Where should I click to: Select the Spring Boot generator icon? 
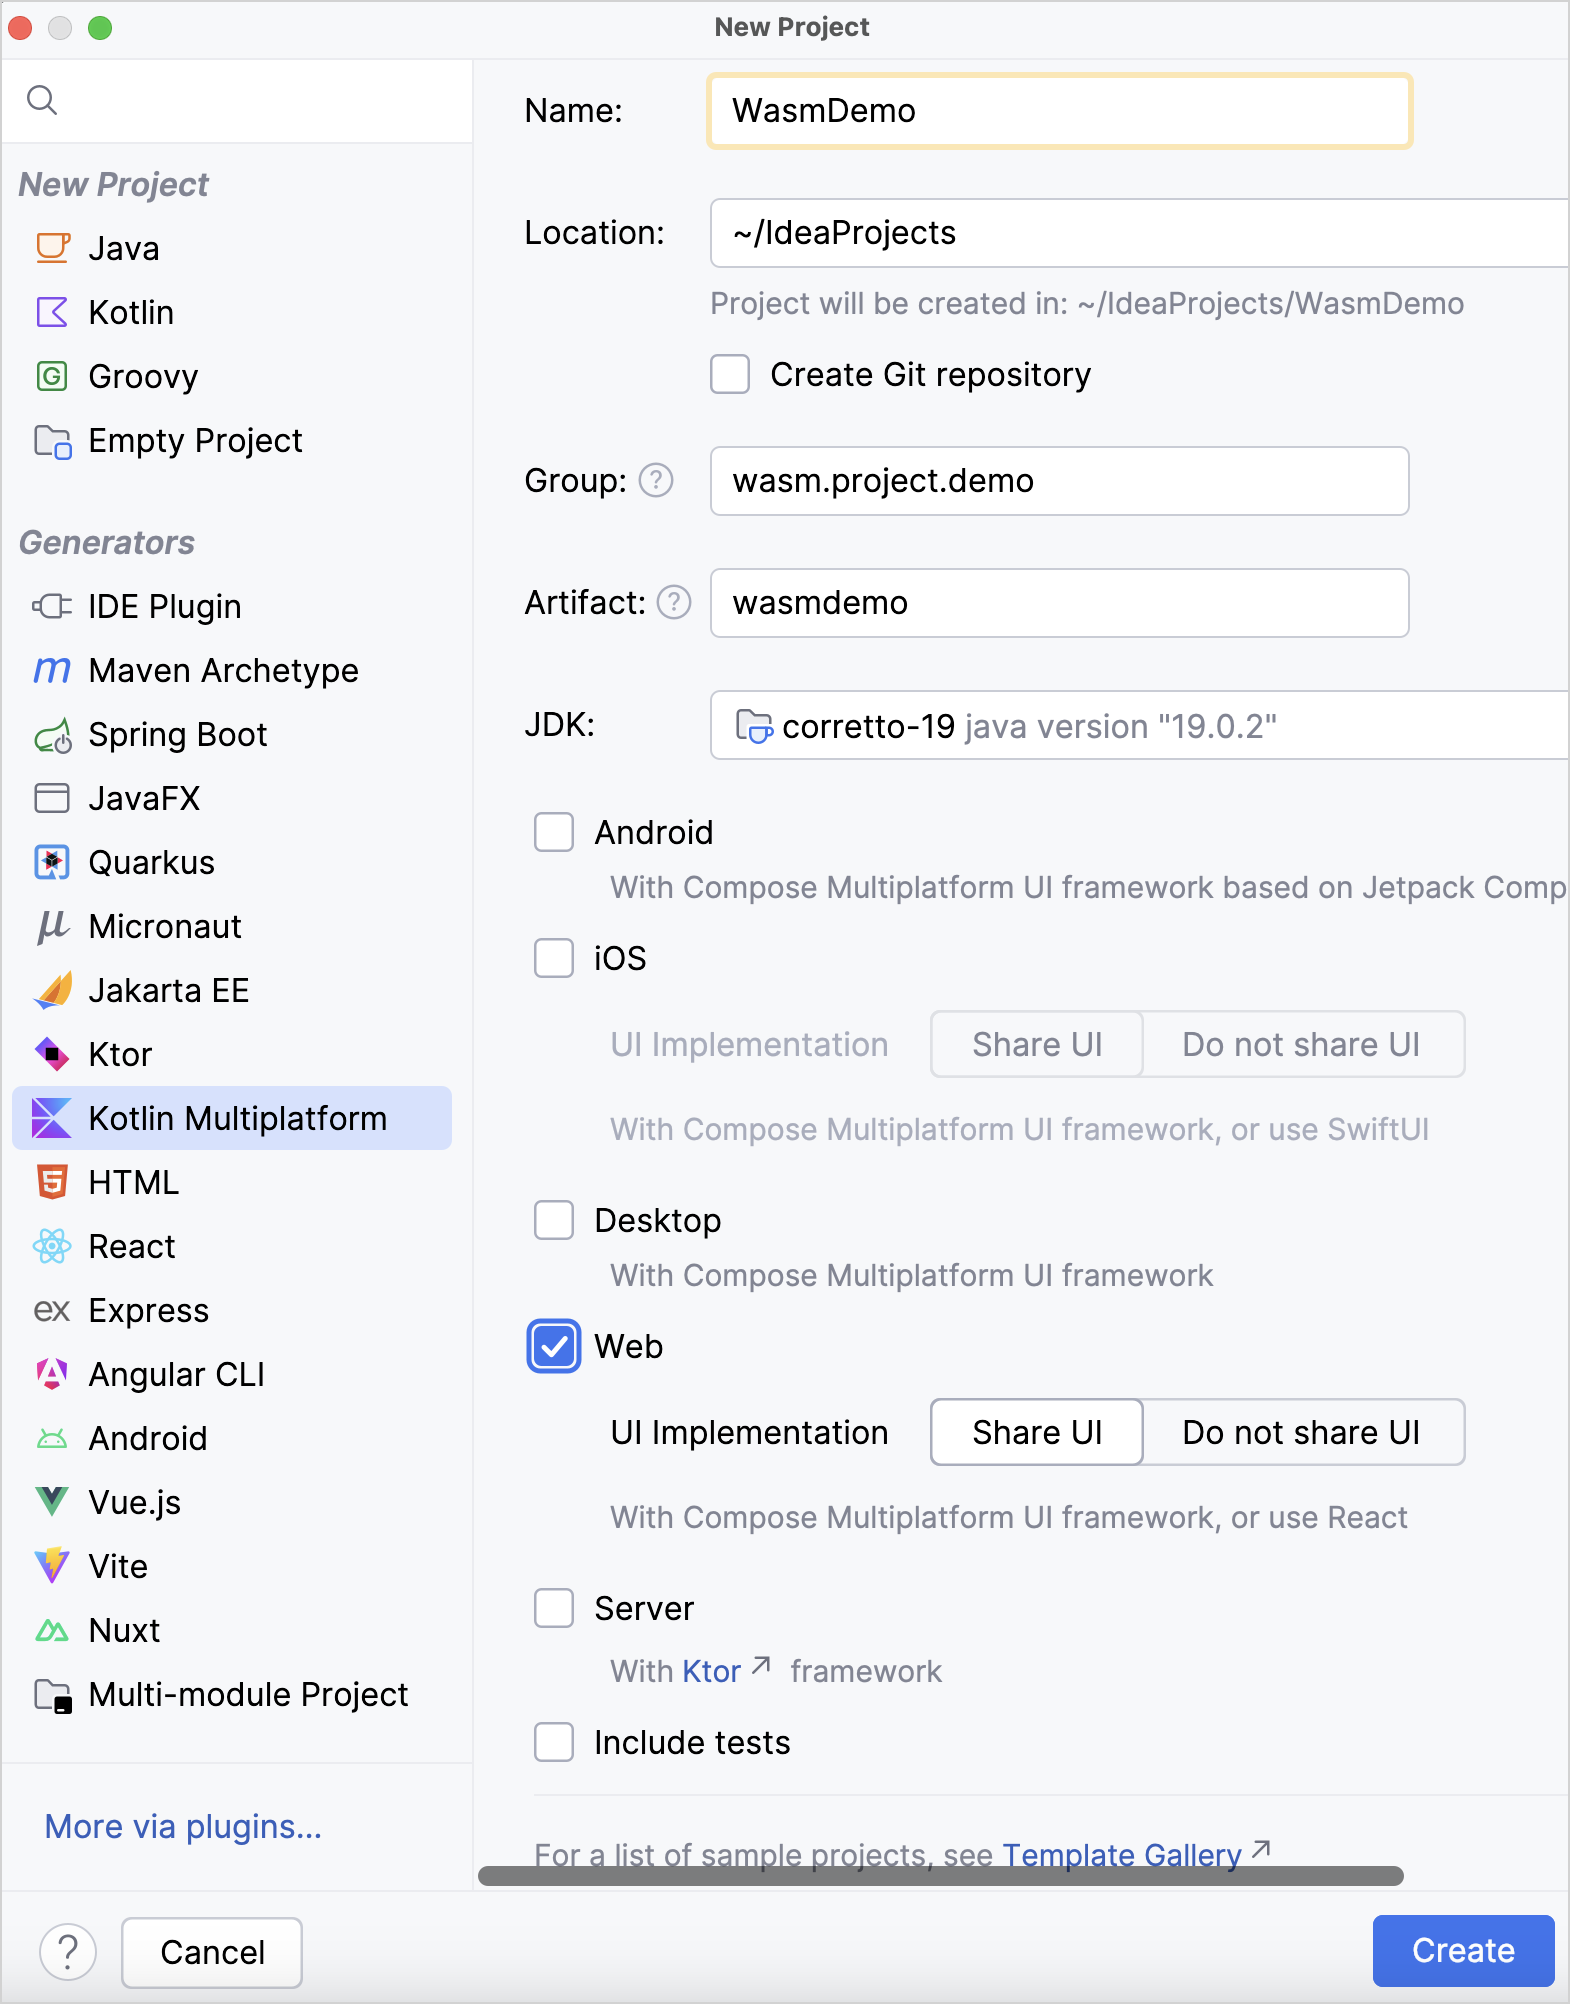point(52,736)
